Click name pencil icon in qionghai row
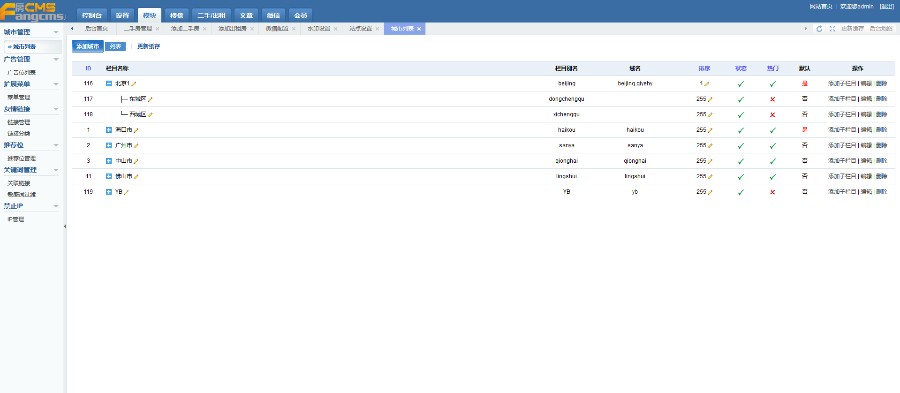 pos(136,161)
